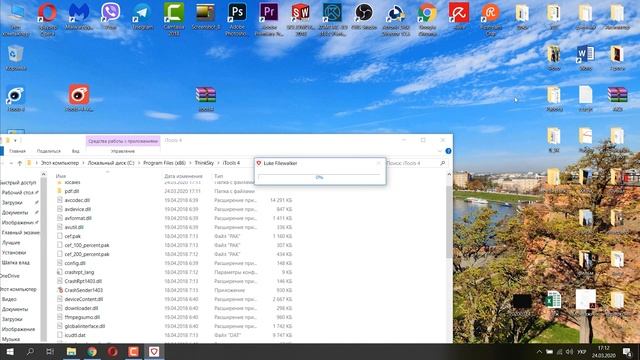Screen dimensions: 640x360
Task: Open Рабочий стол in the navigation pane
Action: tap(18, 192)
